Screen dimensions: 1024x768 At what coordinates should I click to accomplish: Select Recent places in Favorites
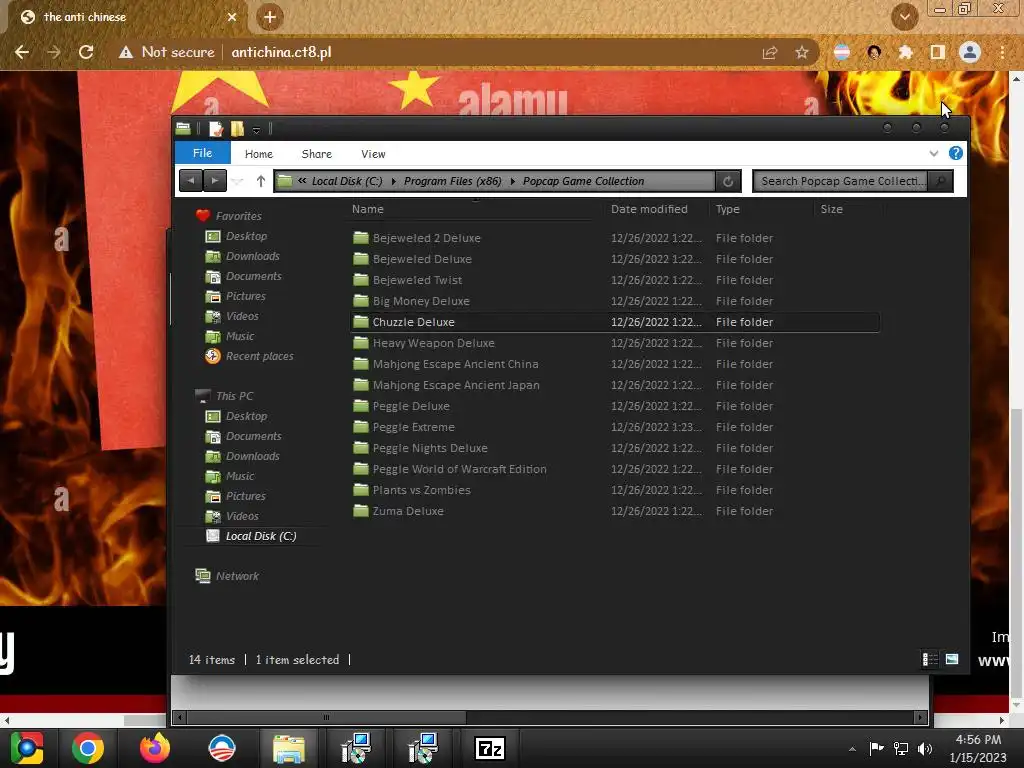pyautogui.click(x=259, y=356)
